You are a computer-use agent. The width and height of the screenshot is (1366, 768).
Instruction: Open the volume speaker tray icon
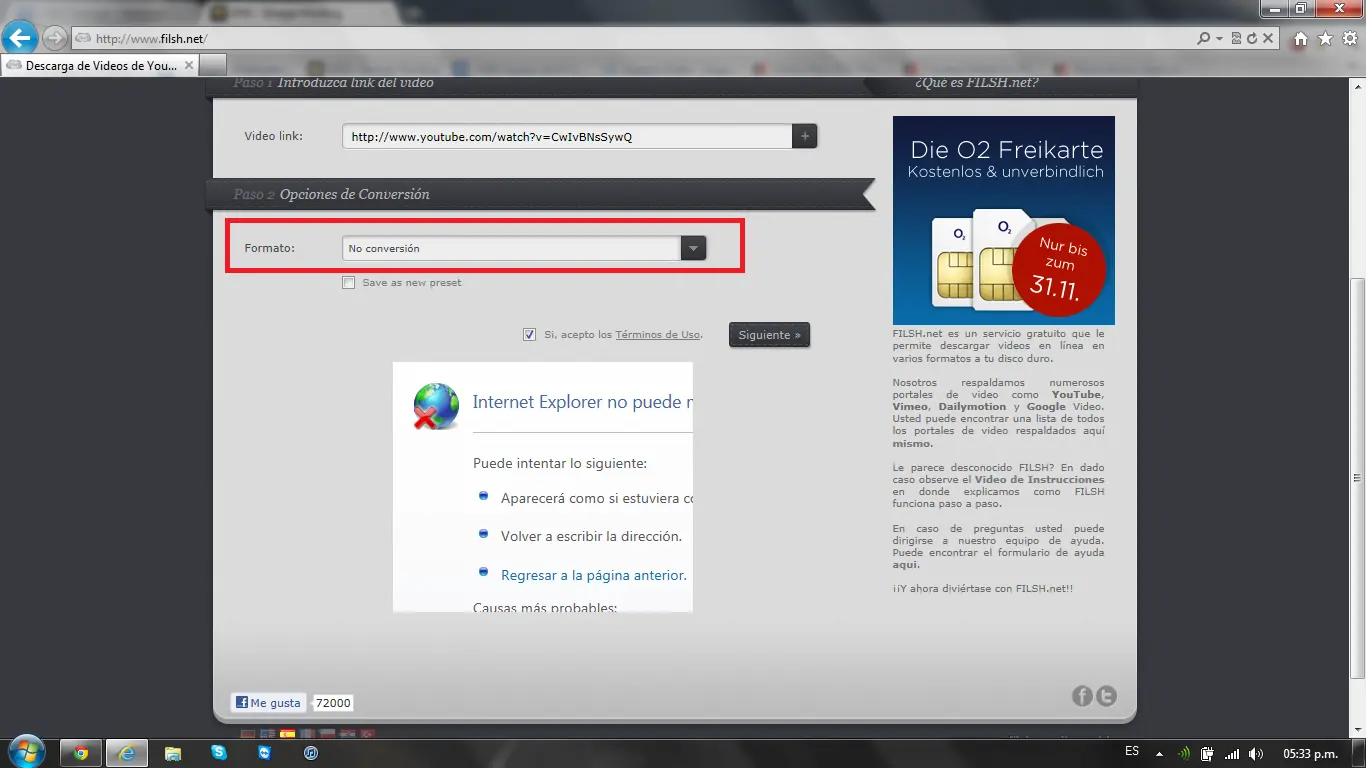tap(1256, 753)
